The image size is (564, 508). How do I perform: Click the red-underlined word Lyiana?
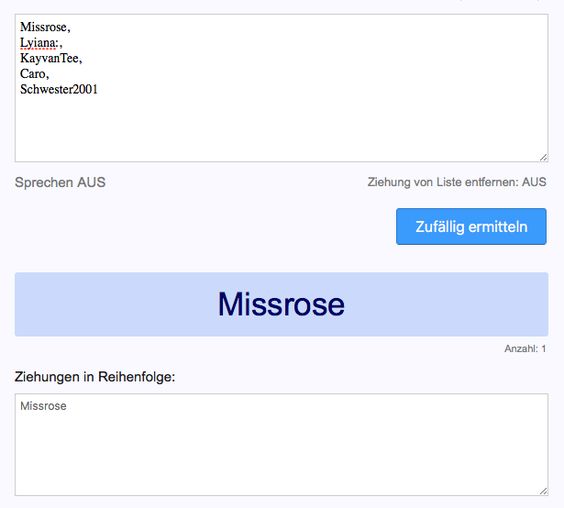click(x=38, y=43)
